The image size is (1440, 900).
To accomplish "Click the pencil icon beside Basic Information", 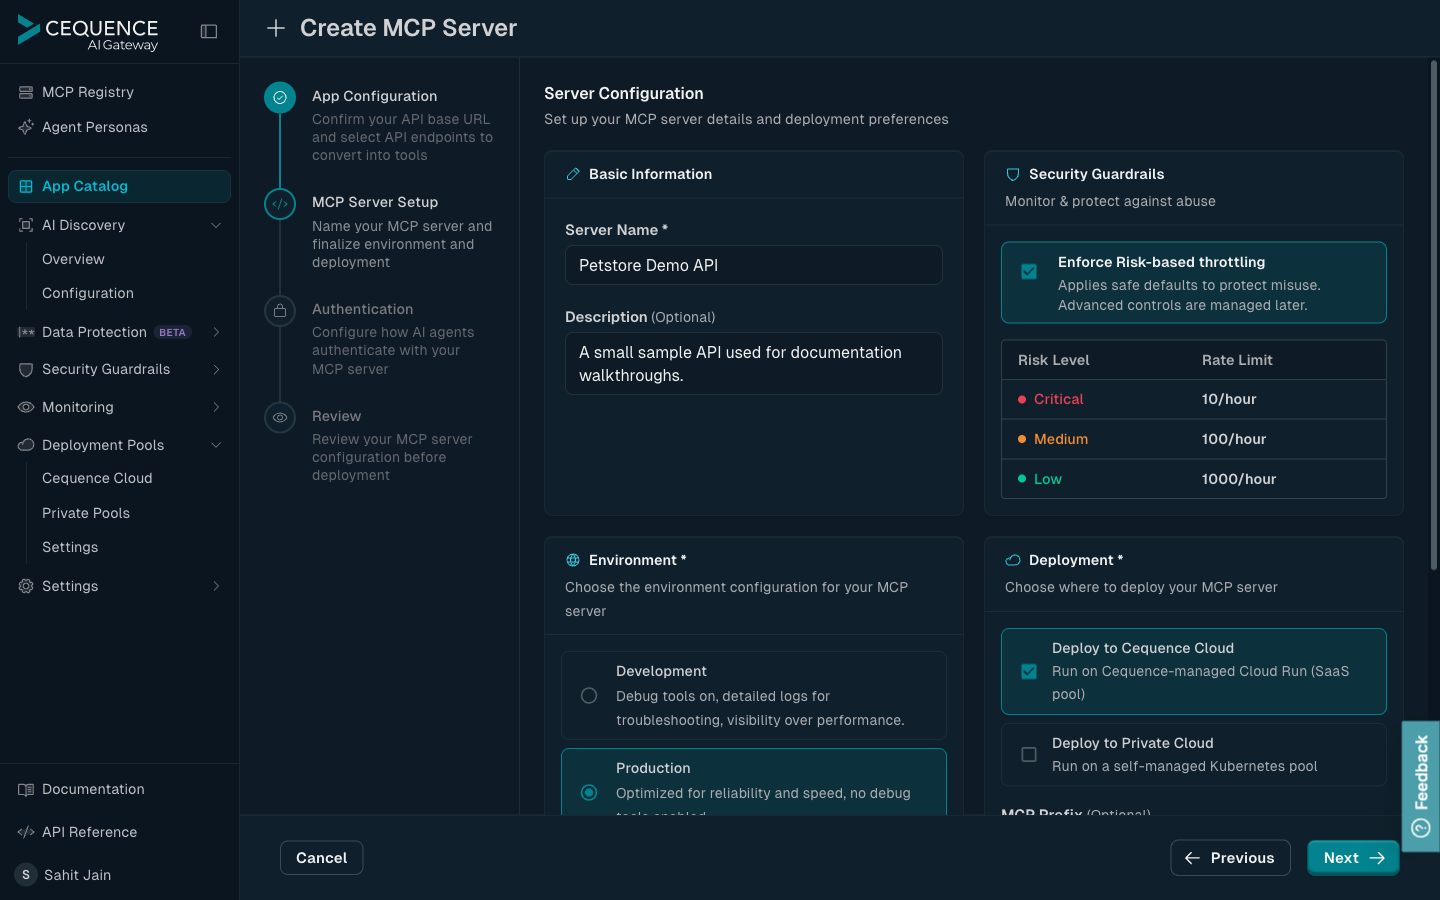I will pos(573,174).
